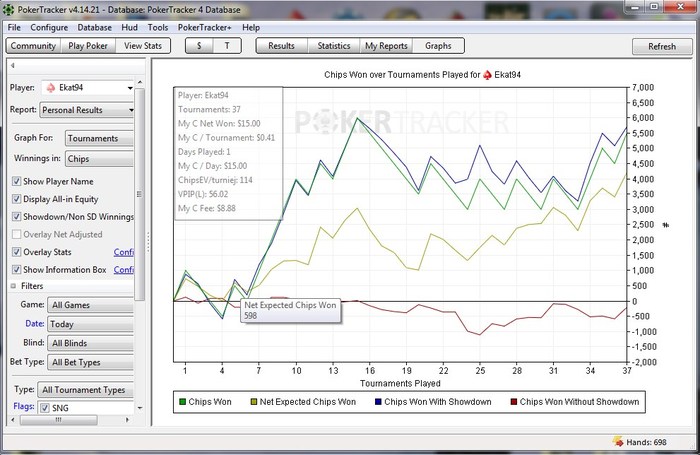Image resolution: width=700 pixels, height=455 pixels.
Task: Open the Date filter Today dropdown
Action: click(91, 324)
